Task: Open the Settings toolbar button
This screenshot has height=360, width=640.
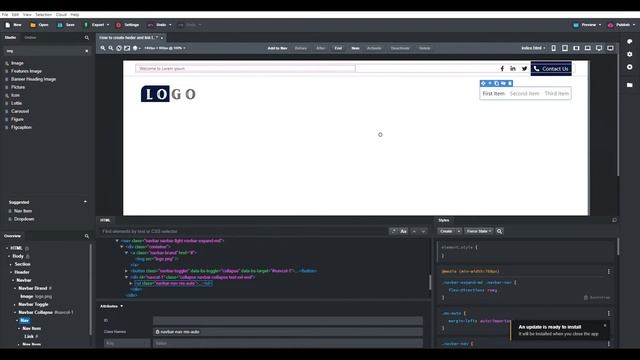Action: 128,25
